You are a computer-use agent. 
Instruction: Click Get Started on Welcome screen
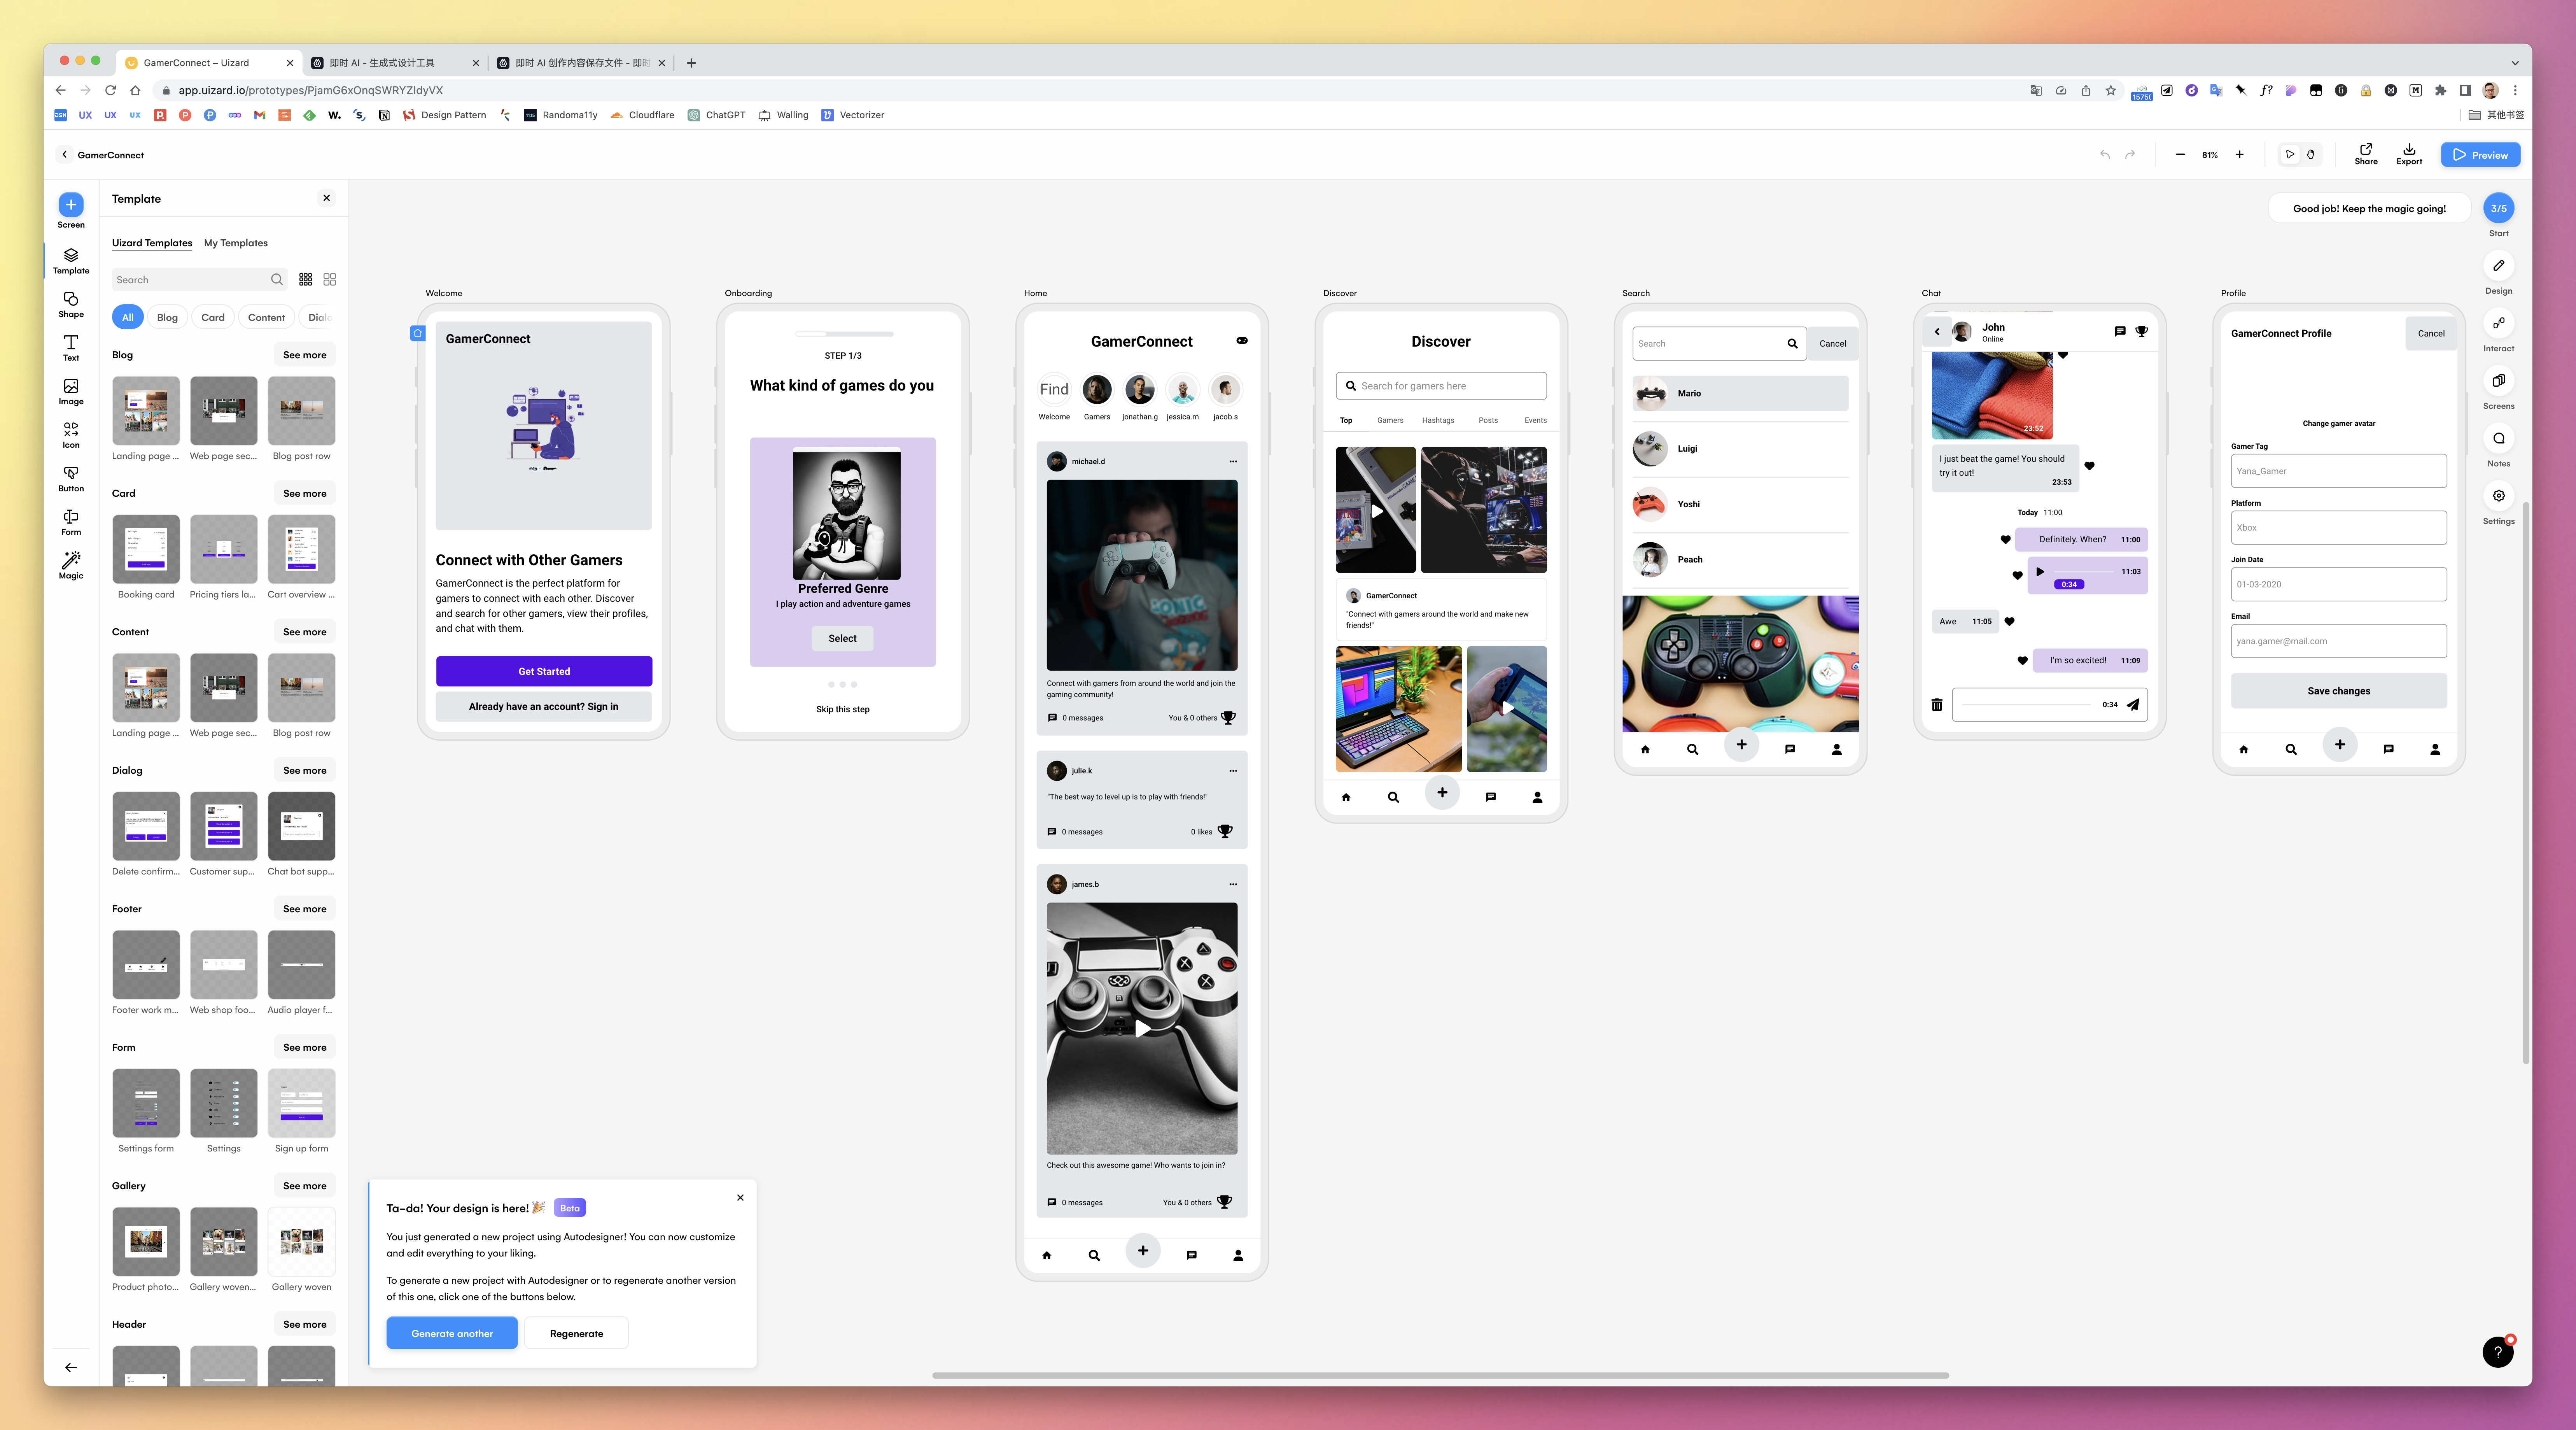(544, 671)
